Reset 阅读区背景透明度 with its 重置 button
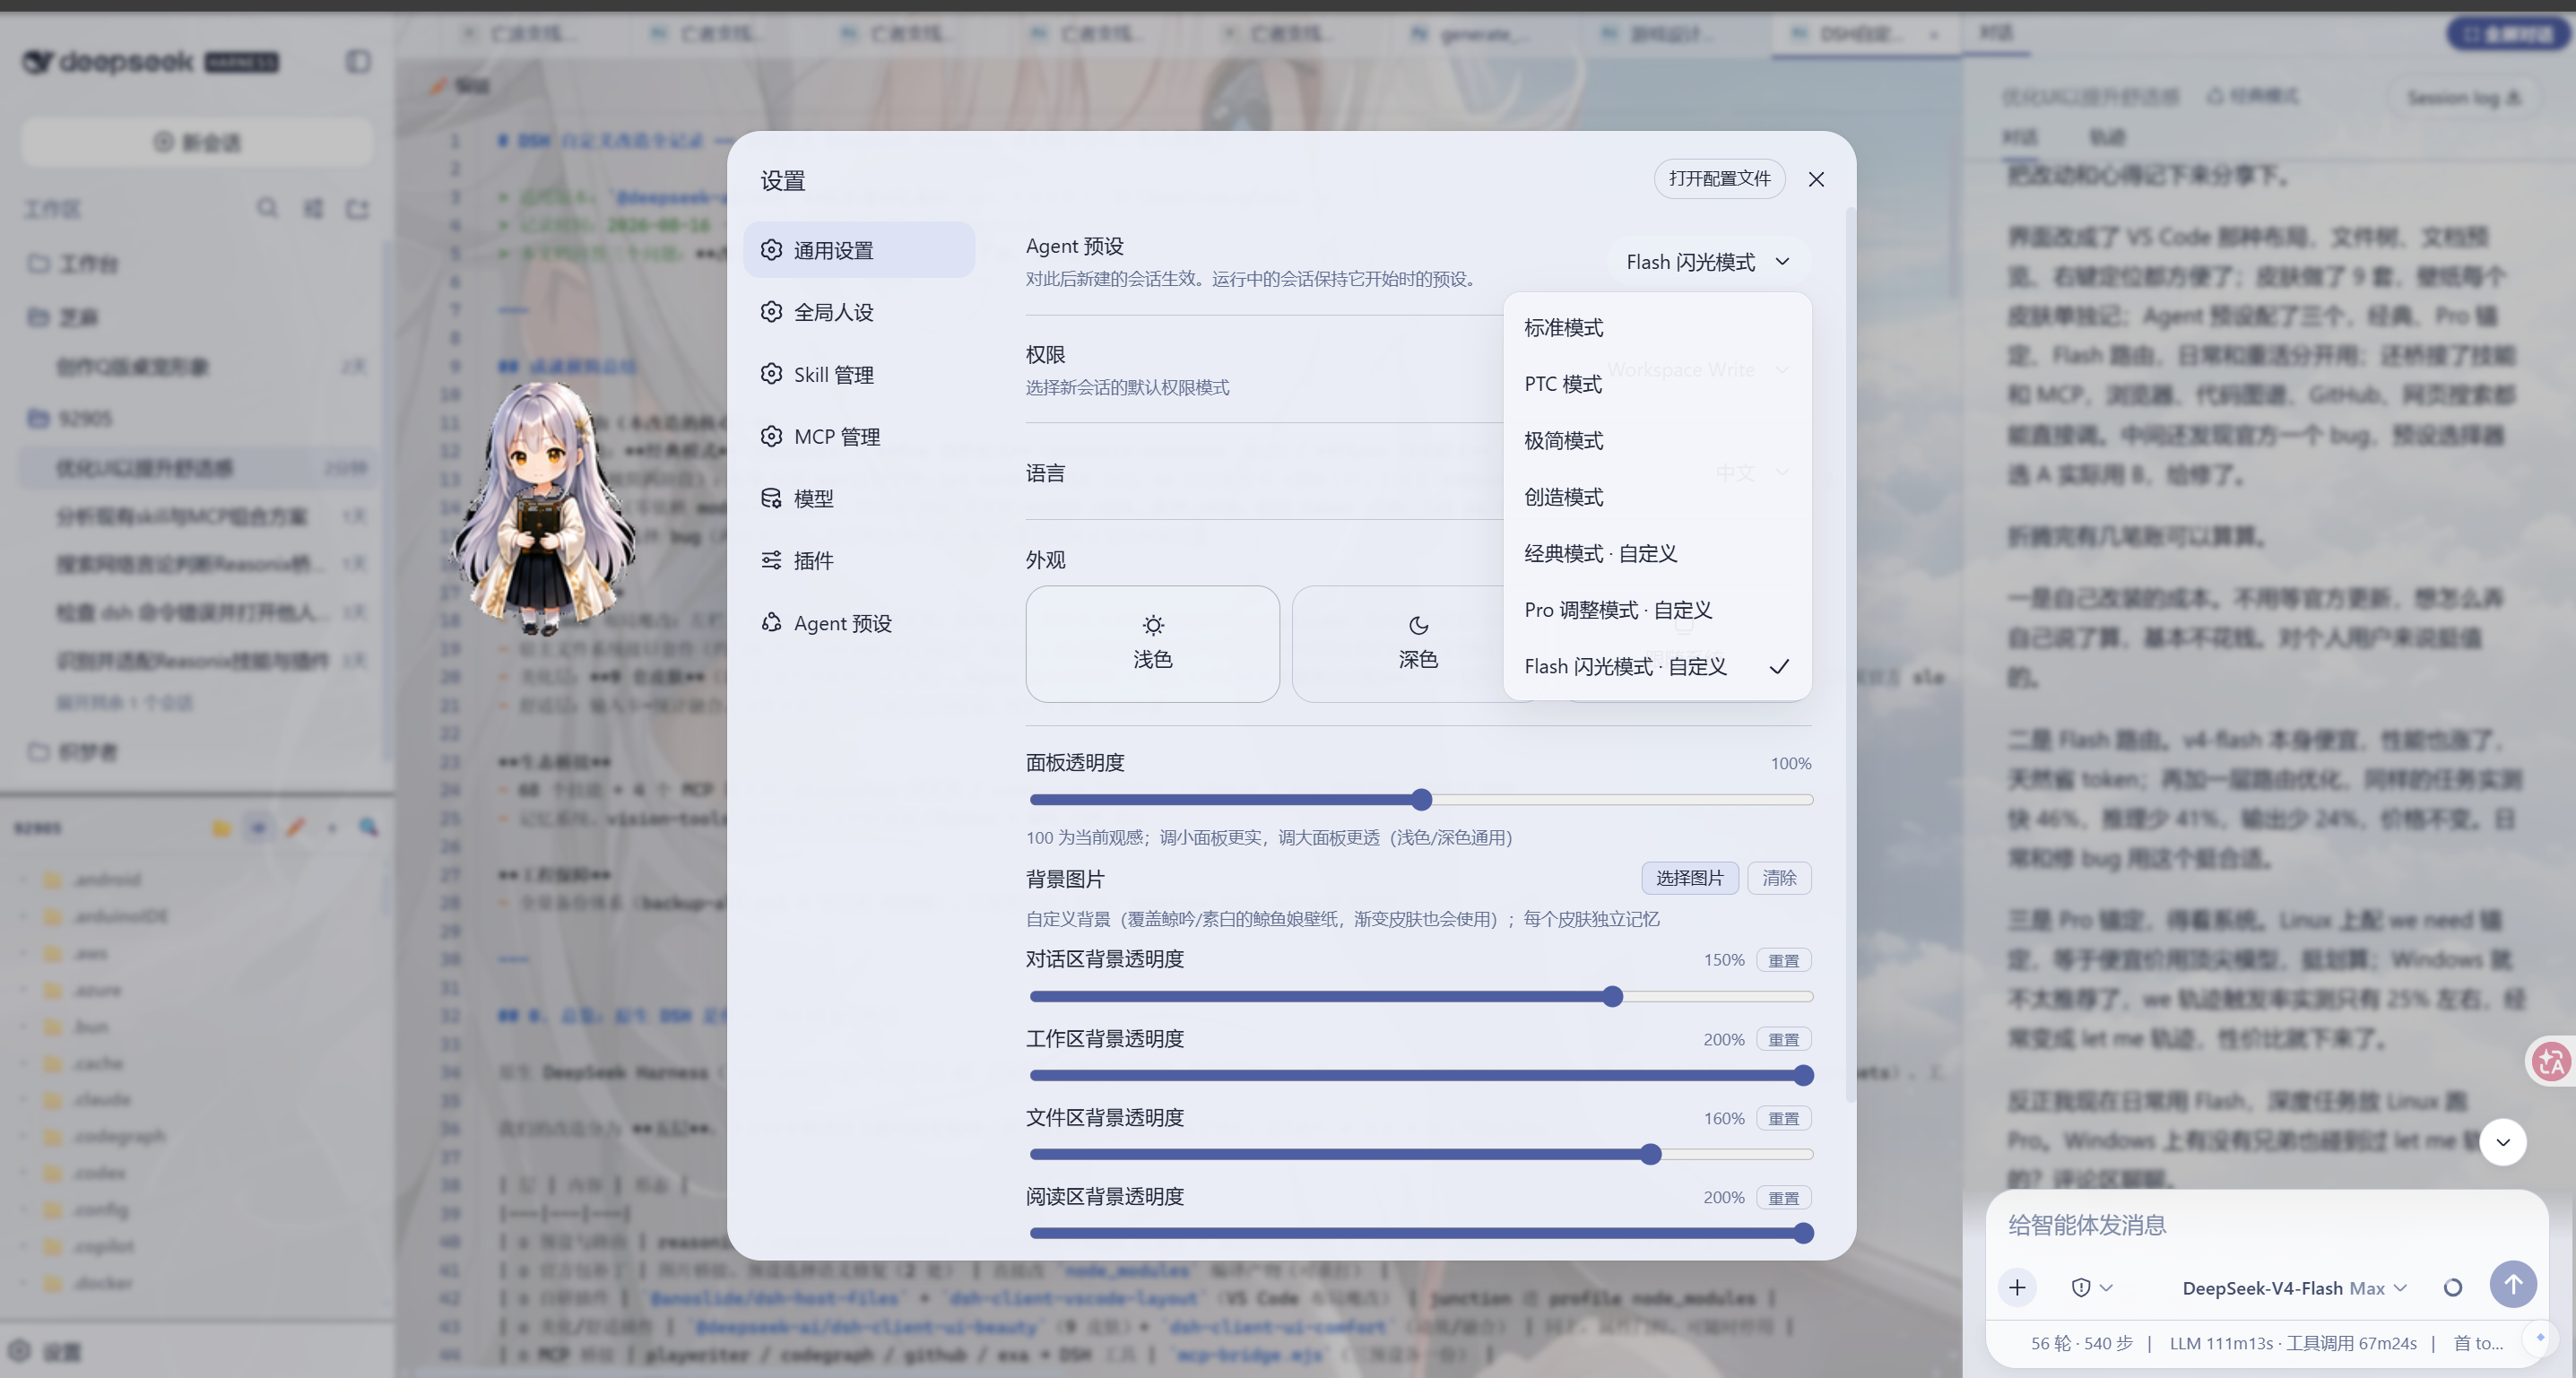Screen dimensions: 2576x1378 pyautogui.click(x=1783, y=1198)
